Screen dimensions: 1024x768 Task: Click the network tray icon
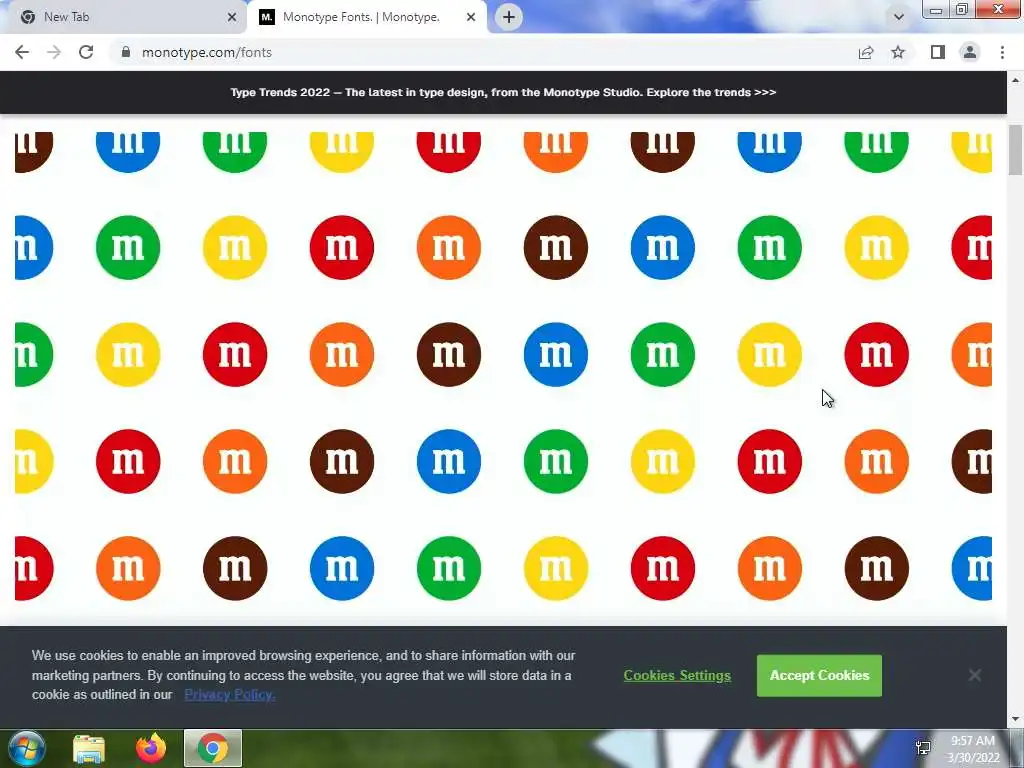click(x=923, y=748)
